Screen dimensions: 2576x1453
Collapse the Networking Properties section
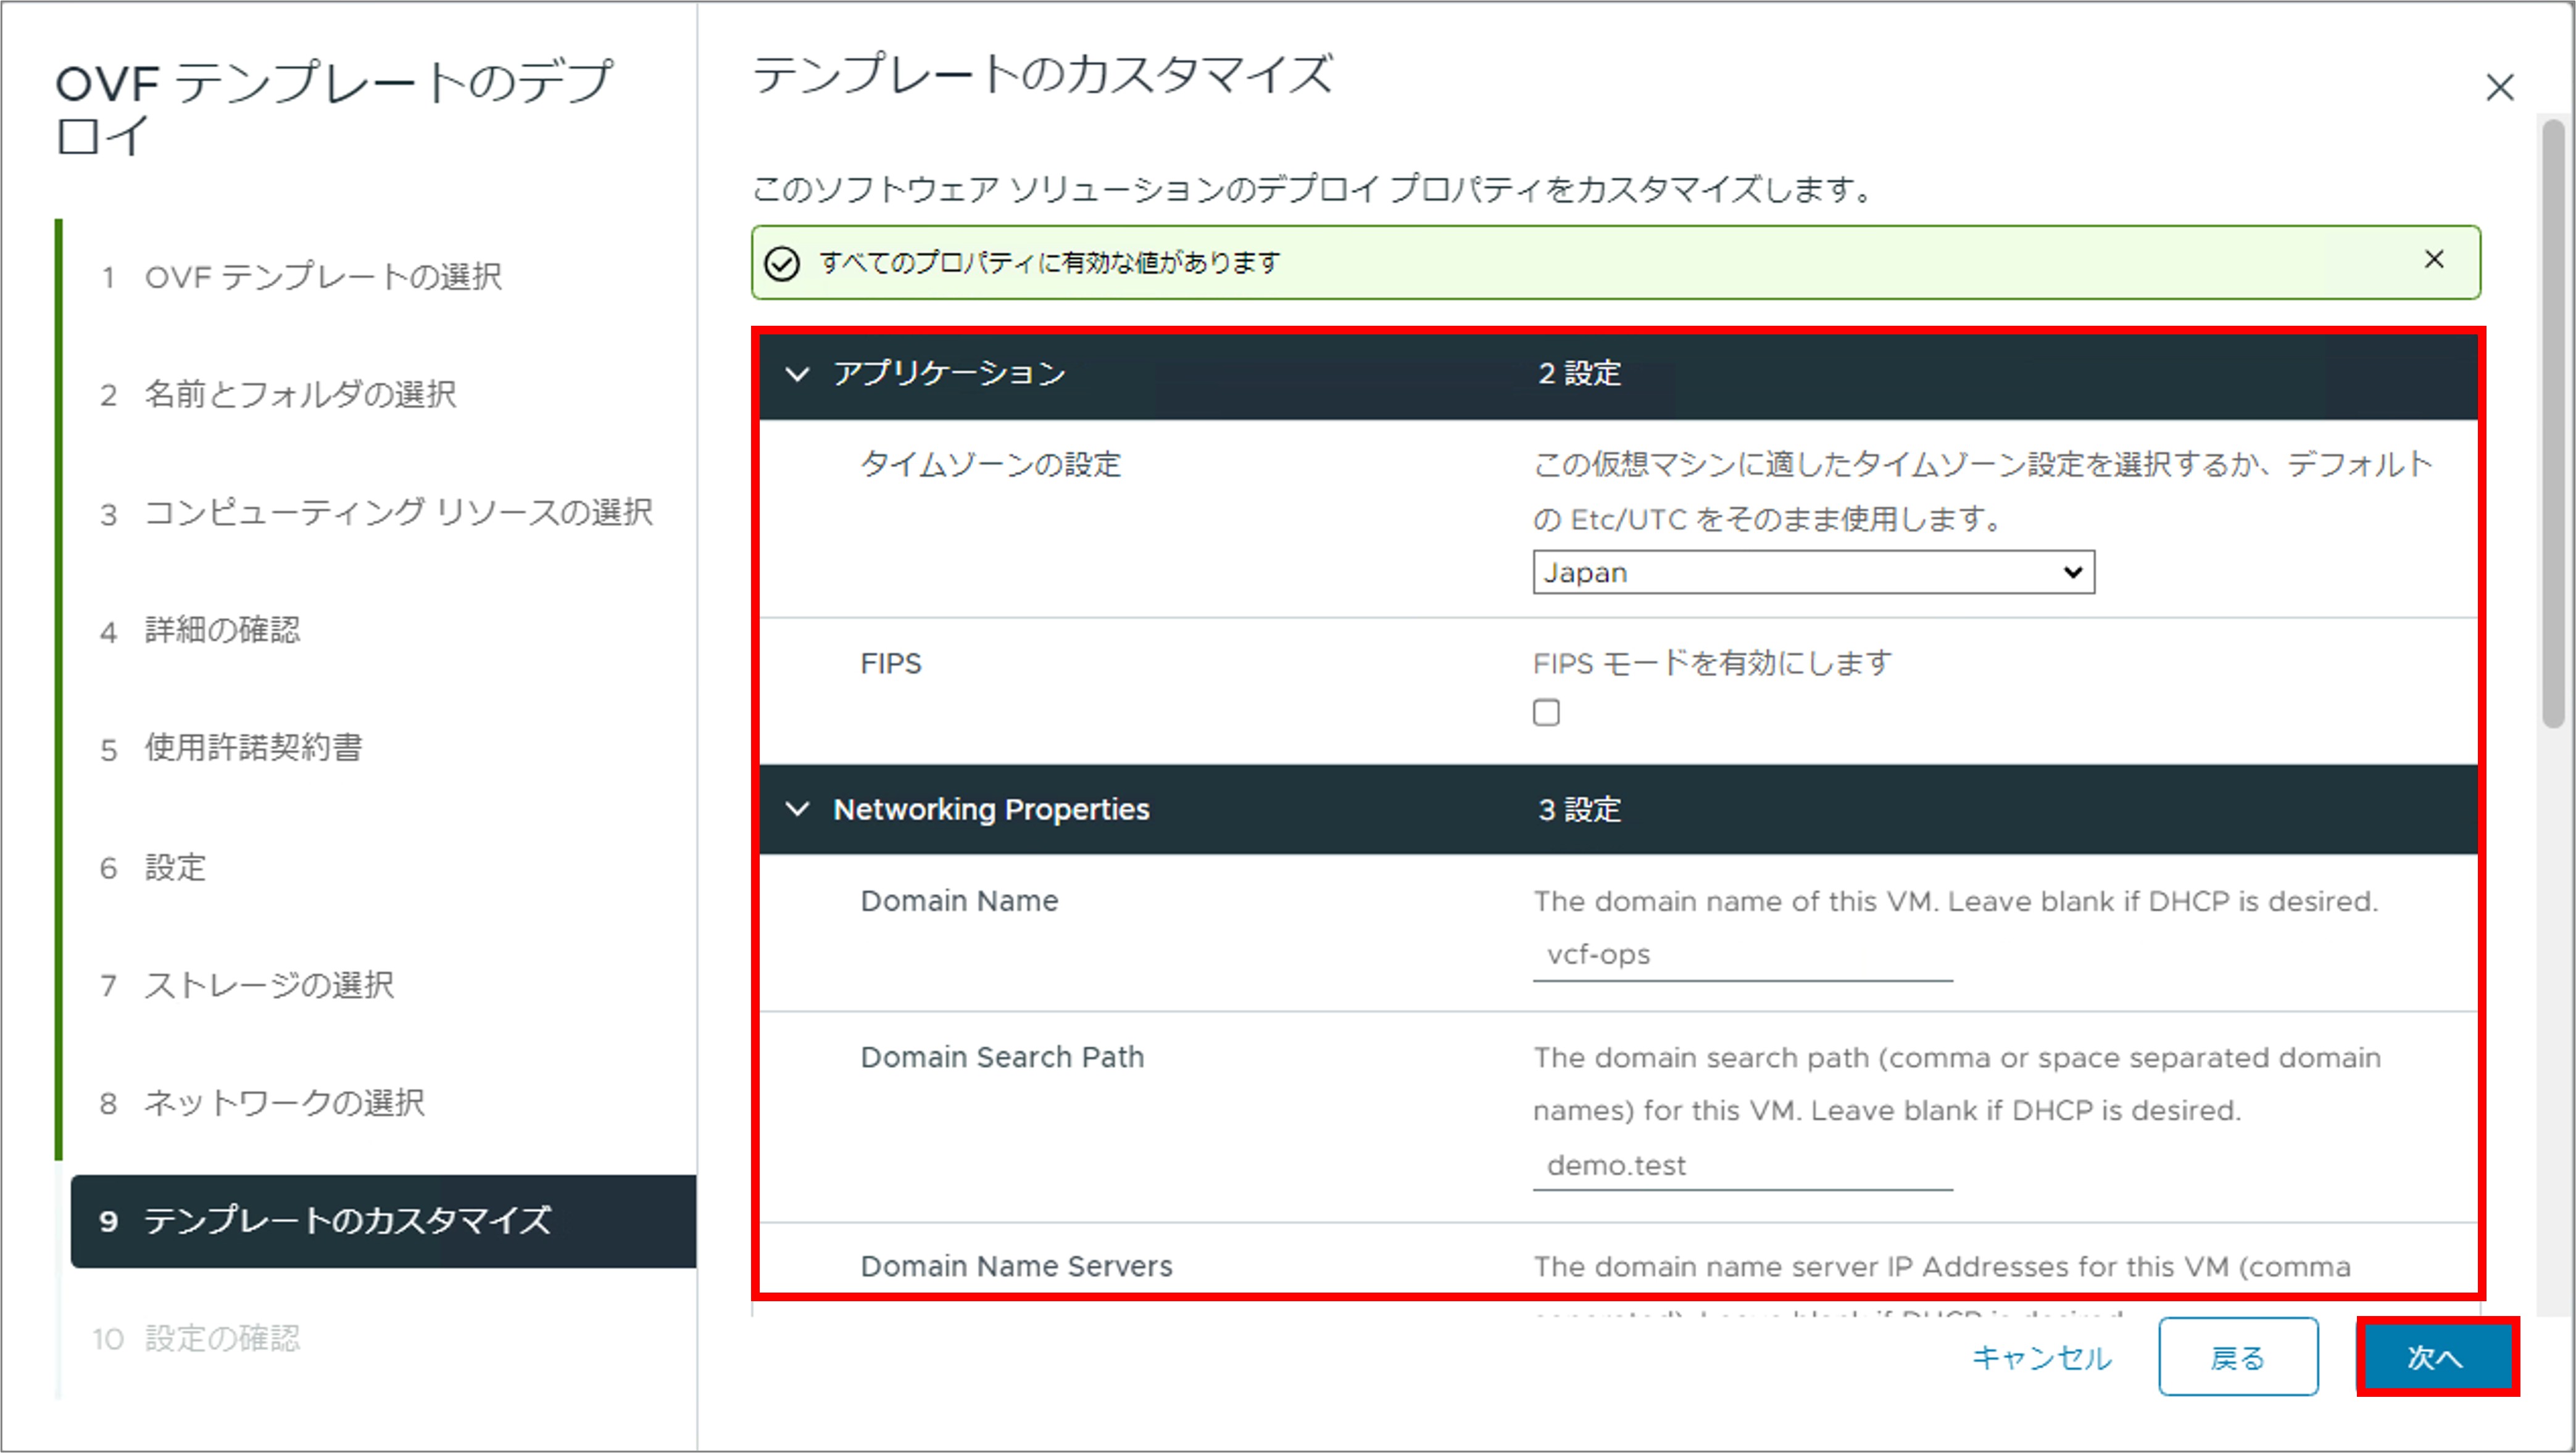pos(797,809)
